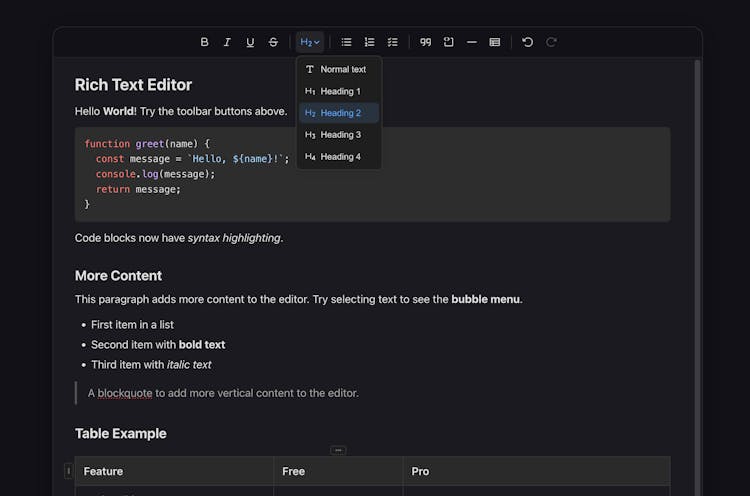Insert a bullet list
750x496 pixels.
(x=346, y=42)
